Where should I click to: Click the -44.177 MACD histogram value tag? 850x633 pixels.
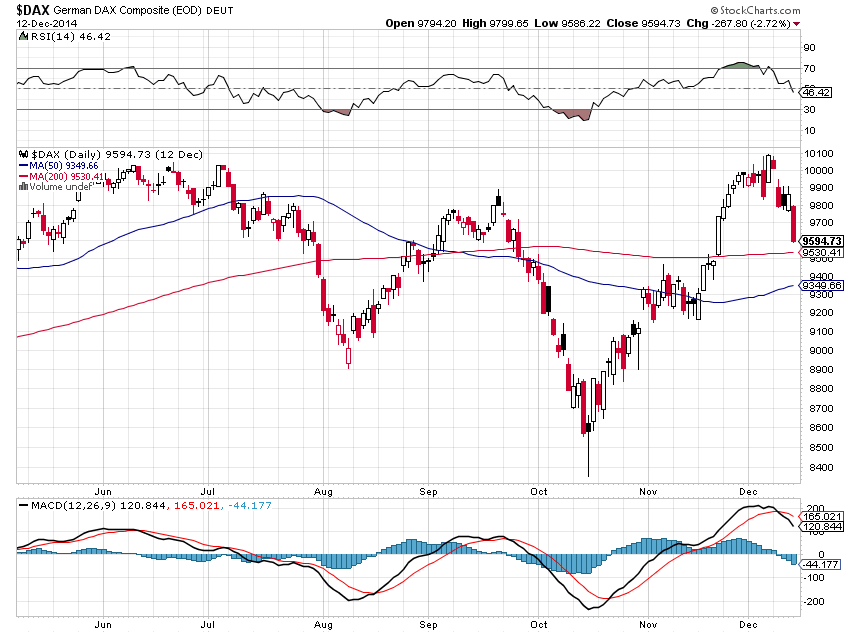(822, 565)
